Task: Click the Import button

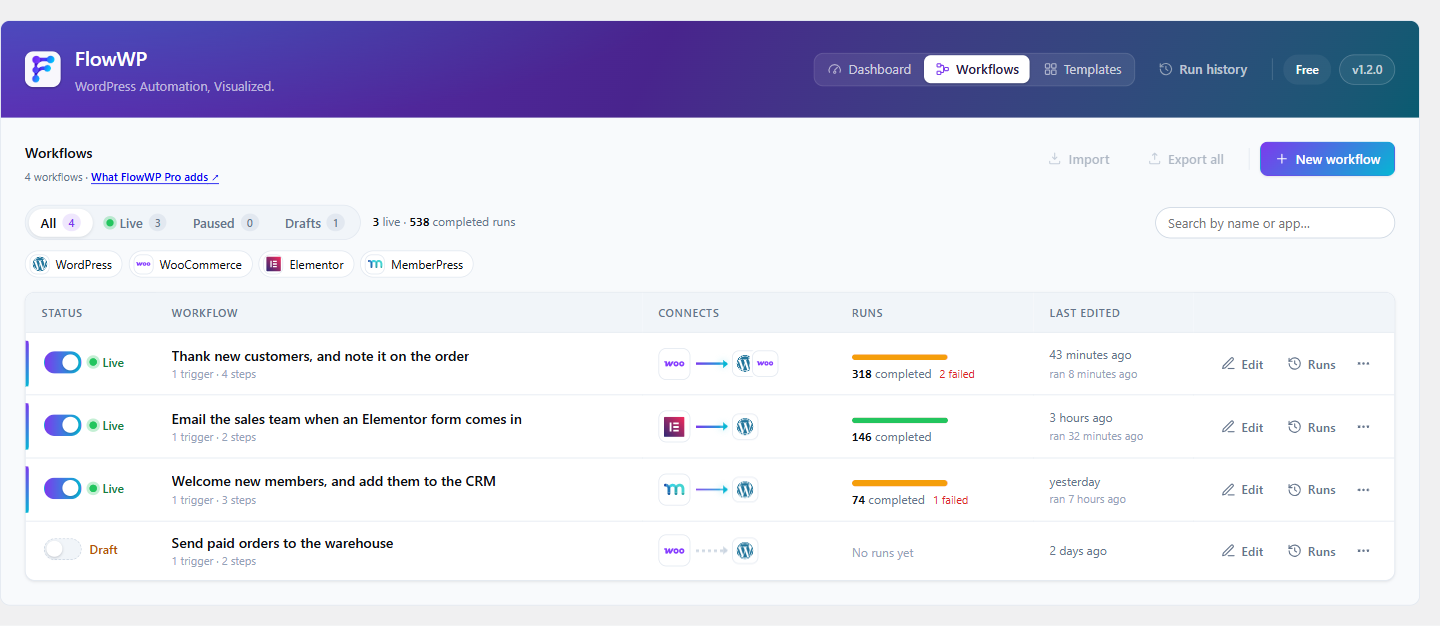Action: 1079,159
